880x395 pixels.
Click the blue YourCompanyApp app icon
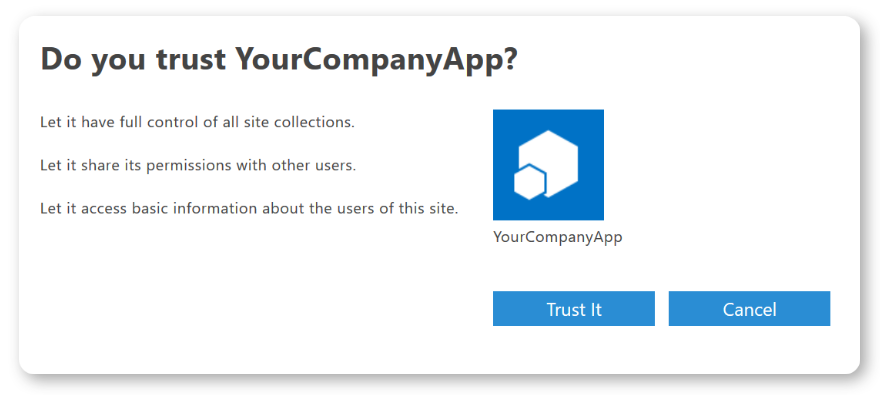[x=548, y=164]
